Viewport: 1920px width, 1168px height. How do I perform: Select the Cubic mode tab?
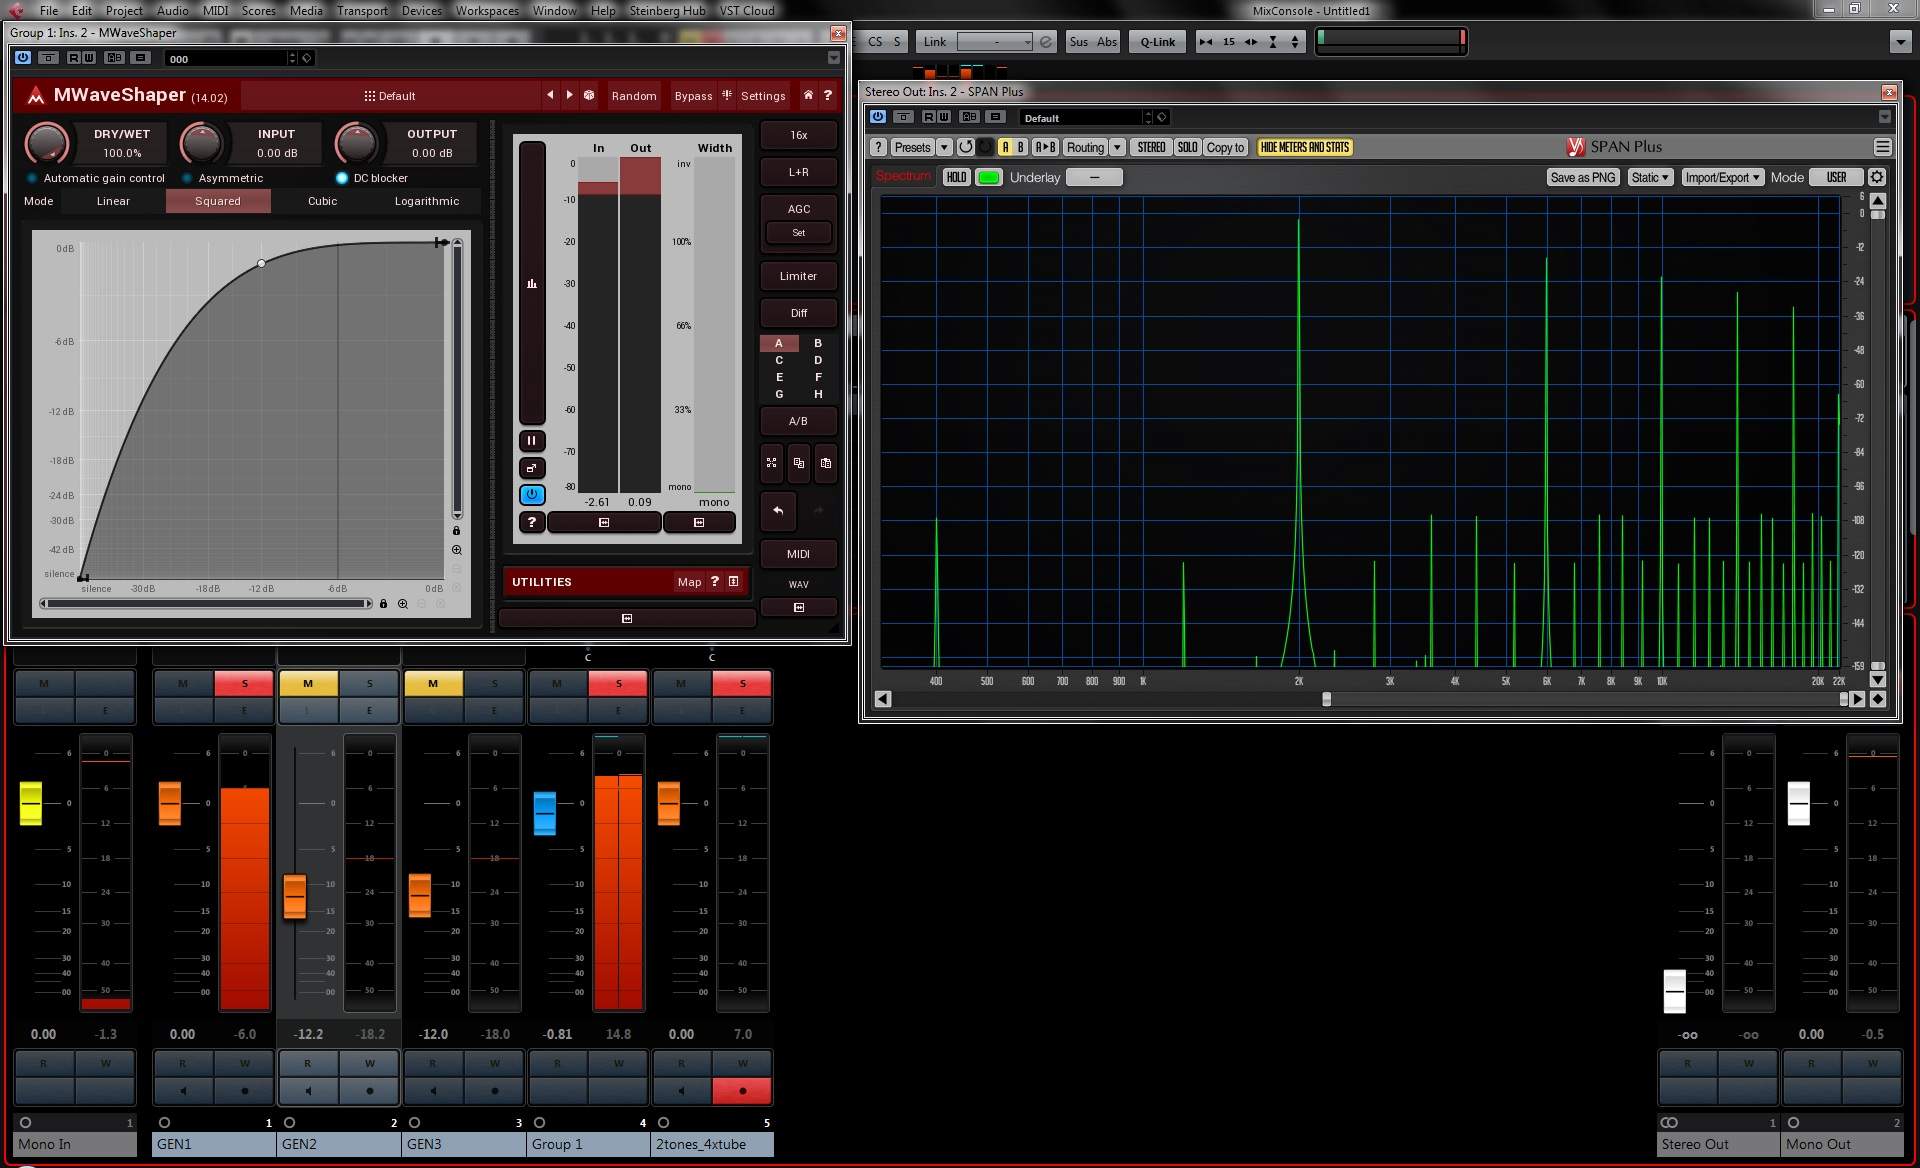point(322,201)
